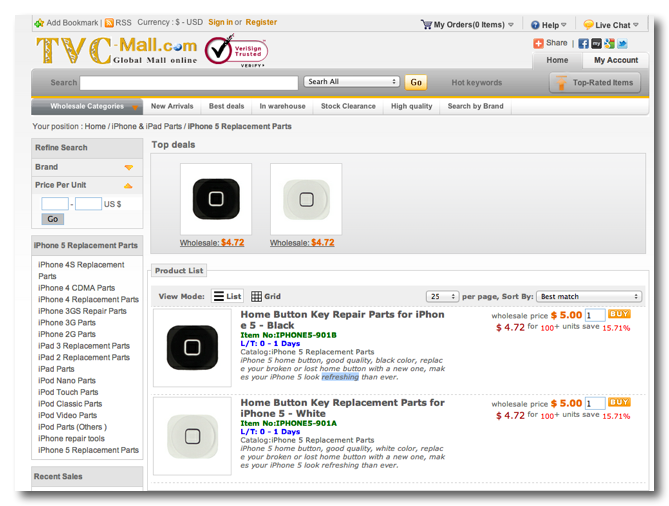Open iPhone 4 CDMA Parts category

76,288
